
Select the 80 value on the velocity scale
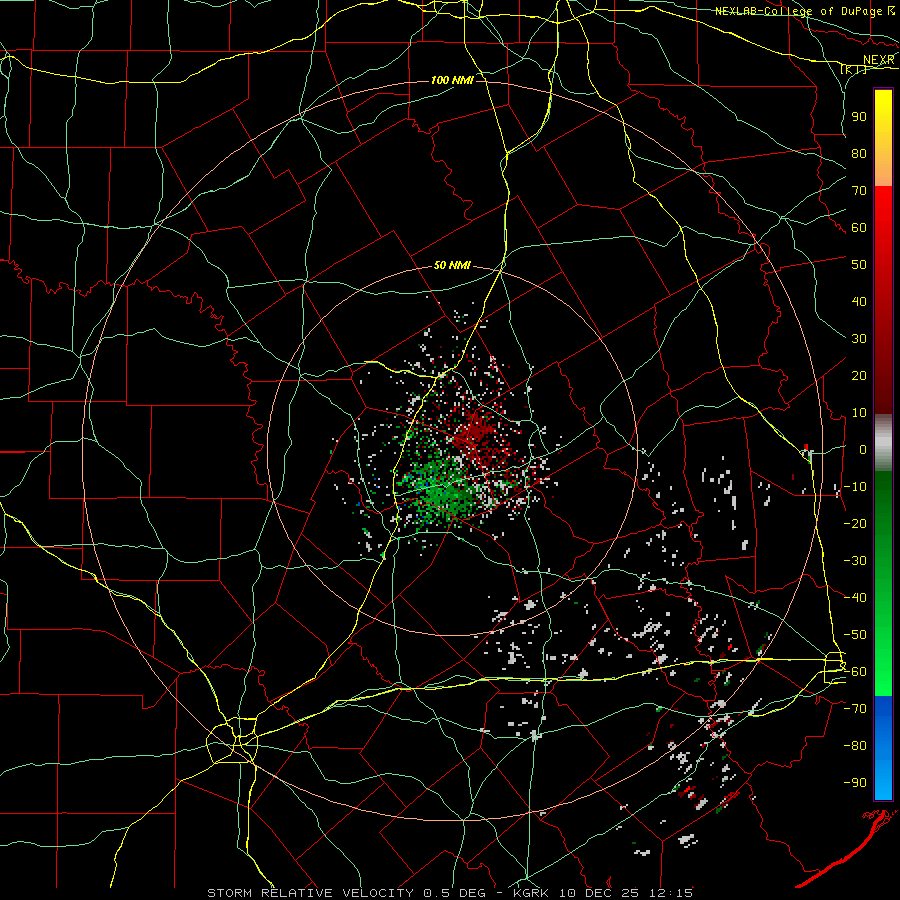coord(859,153)
